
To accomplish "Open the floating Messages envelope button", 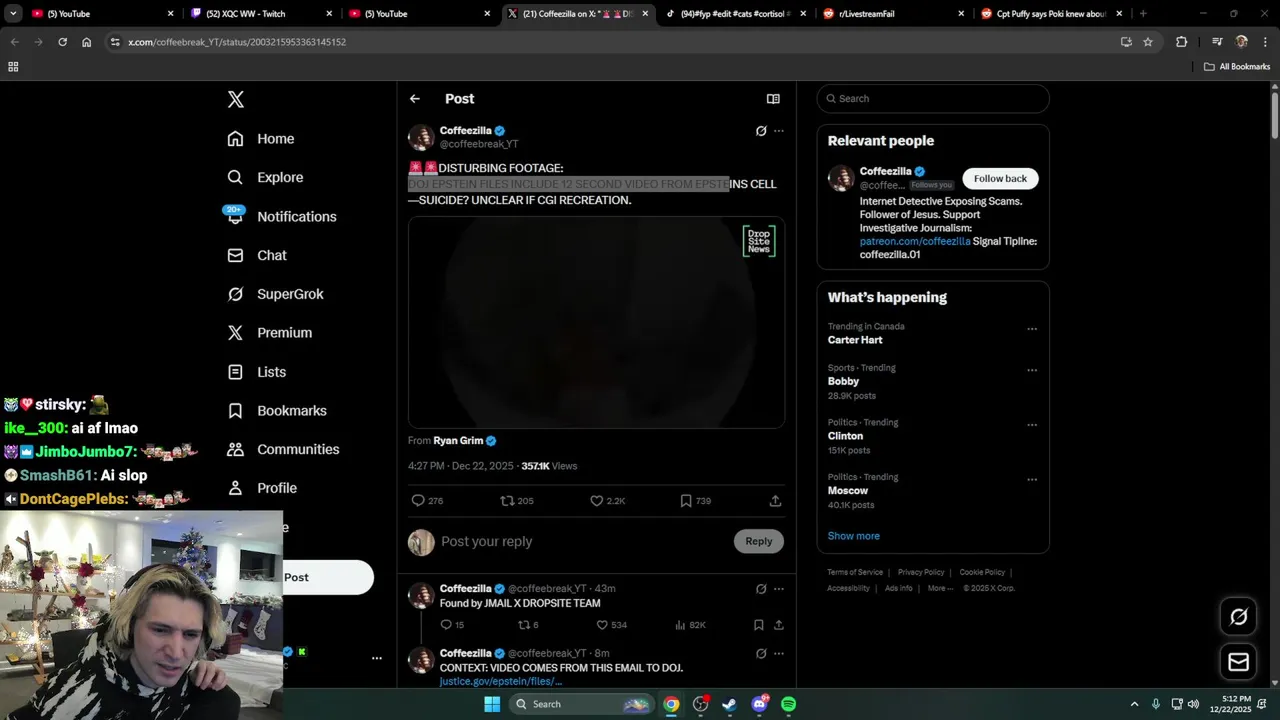I will coord(1239,662).
